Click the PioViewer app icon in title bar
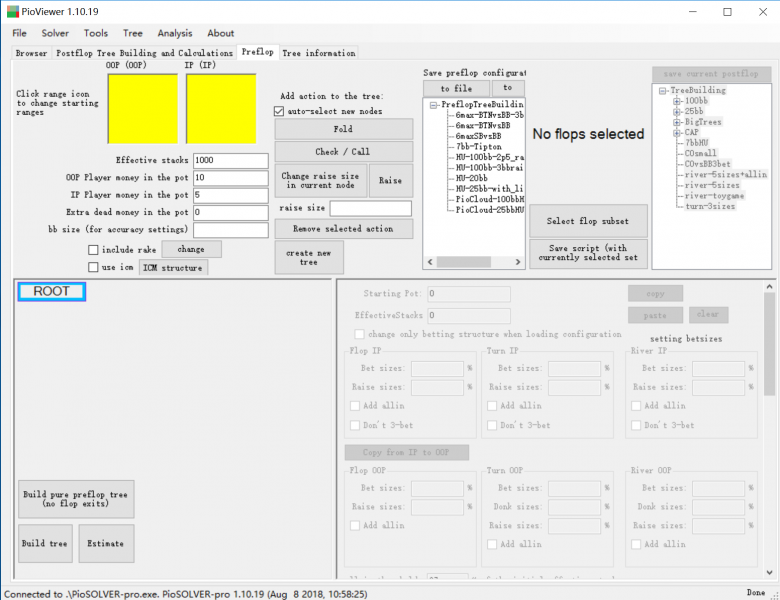 [13, 12]
